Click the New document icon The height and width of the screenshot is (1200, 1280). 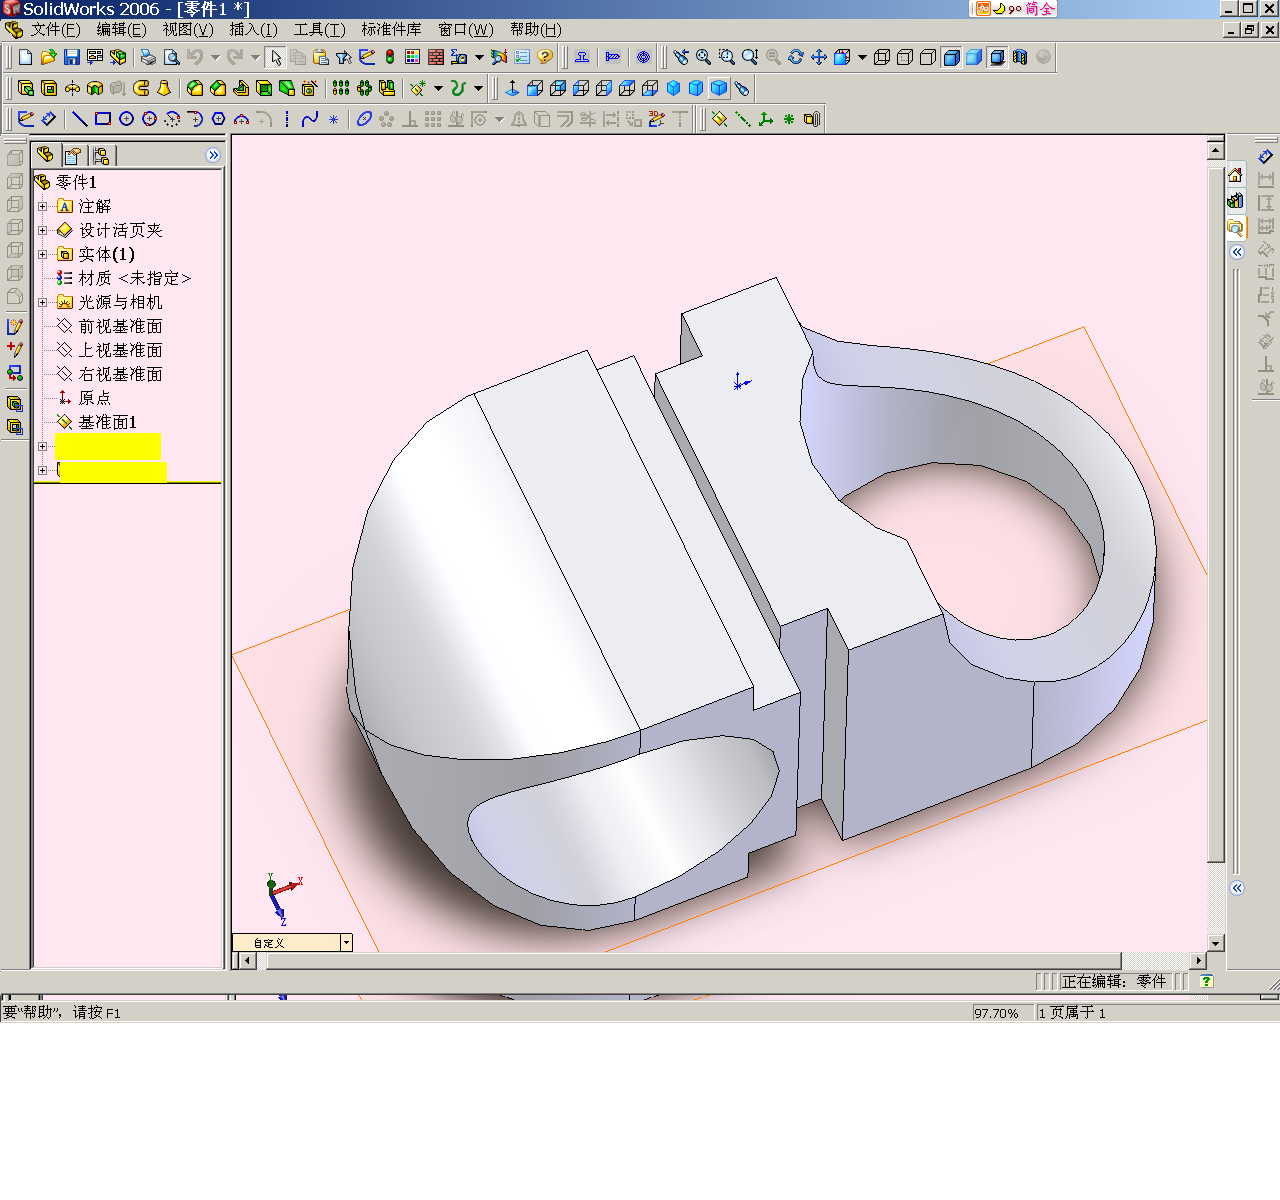(26, 58)
